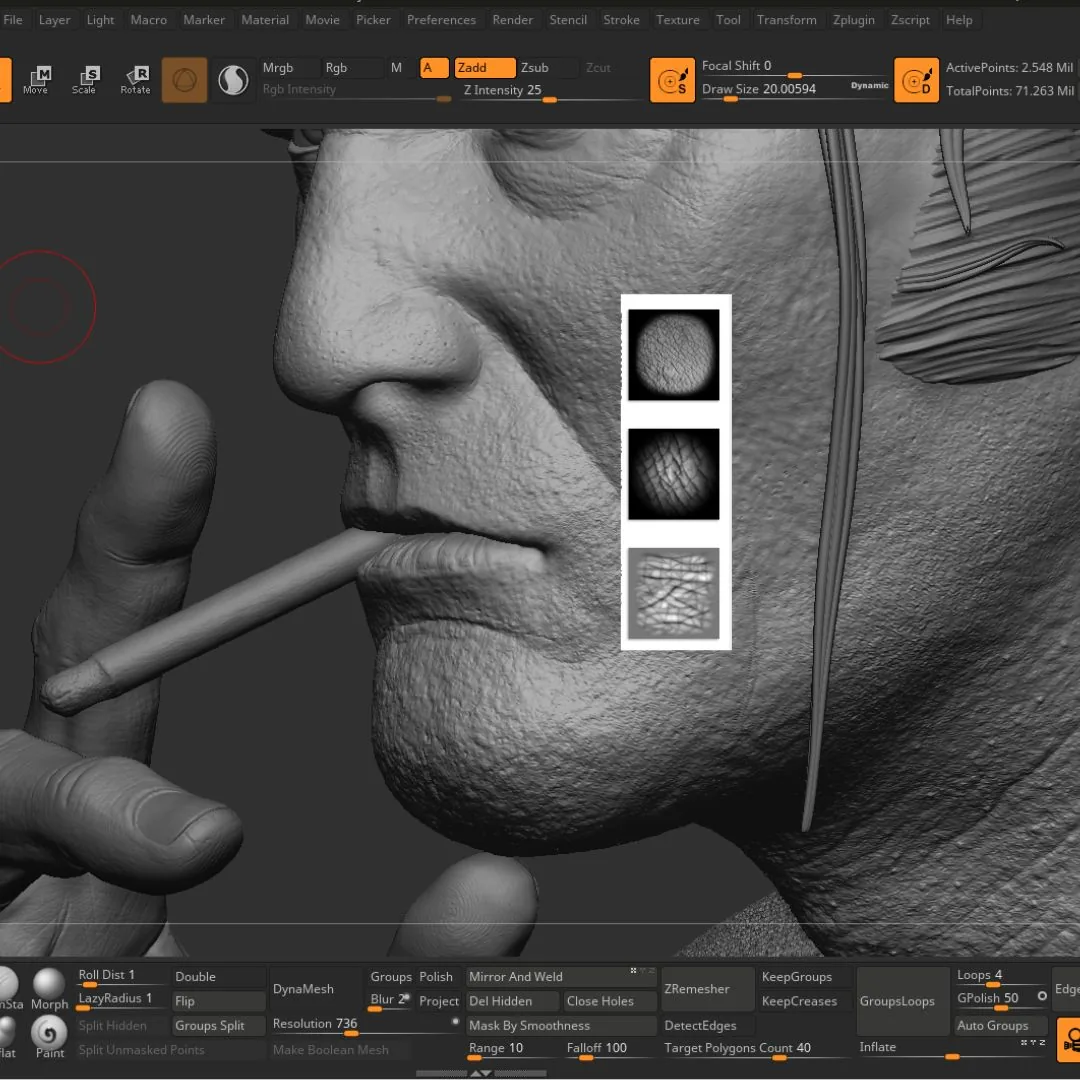Open the Macro menu
Image resolution: width=1080 pixels, height=1080 pixels.
[x=149, y=20]
